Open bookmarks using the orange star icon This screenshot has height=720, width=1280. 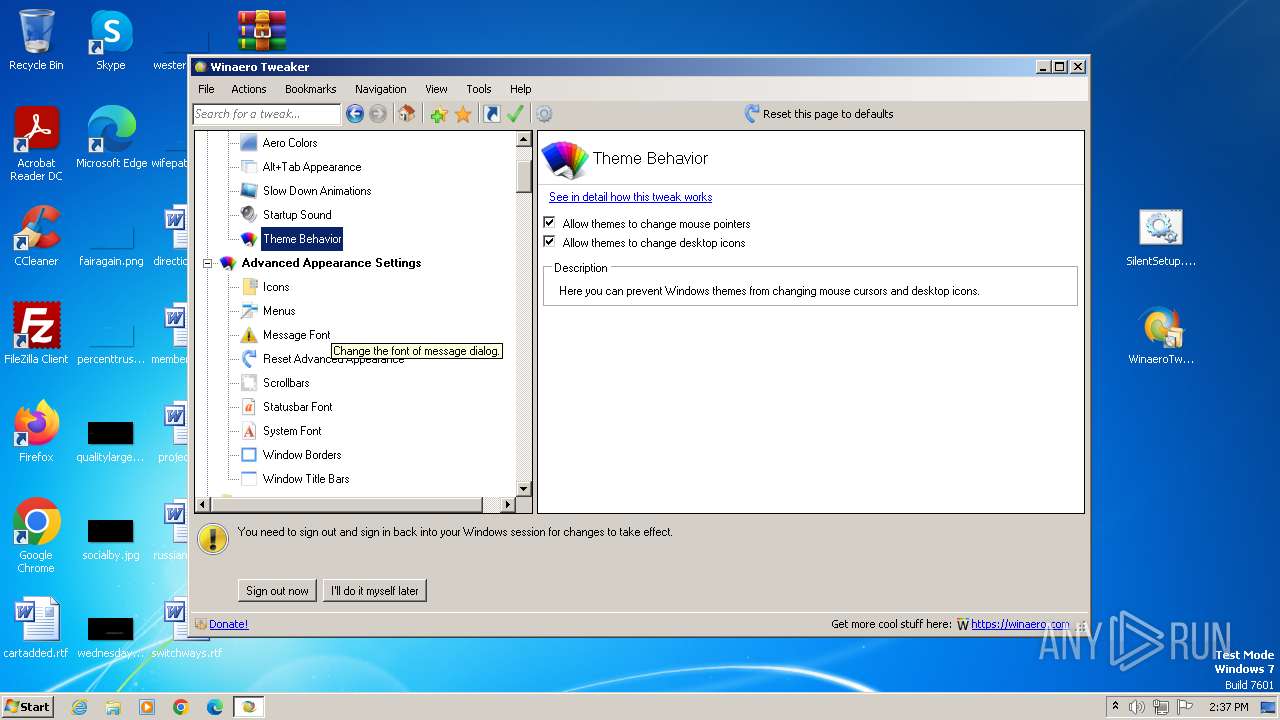click(x=463, y=114)
